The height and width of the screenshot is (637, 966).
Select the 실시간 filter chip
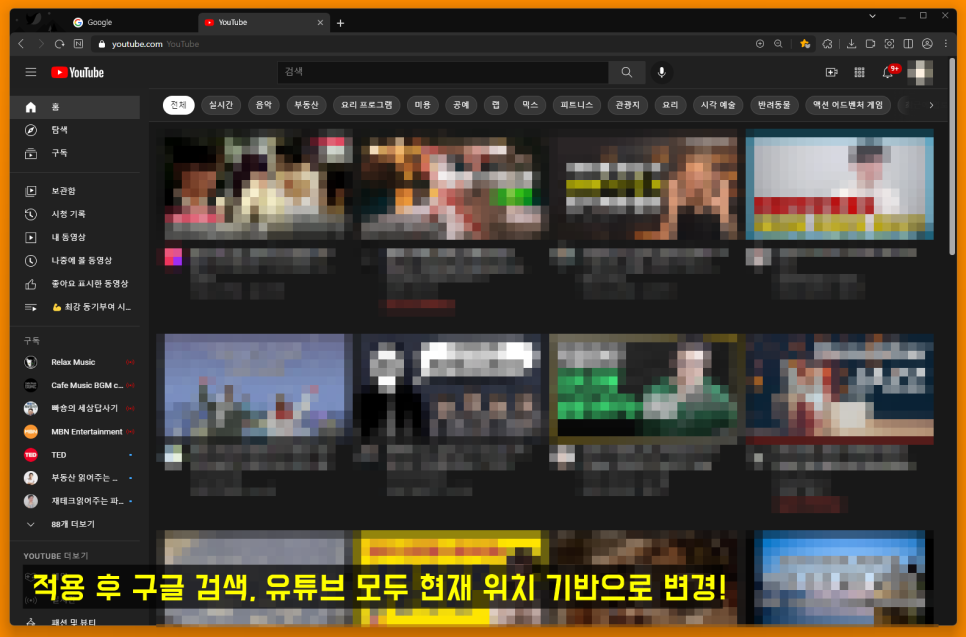(x=221, y=105)
